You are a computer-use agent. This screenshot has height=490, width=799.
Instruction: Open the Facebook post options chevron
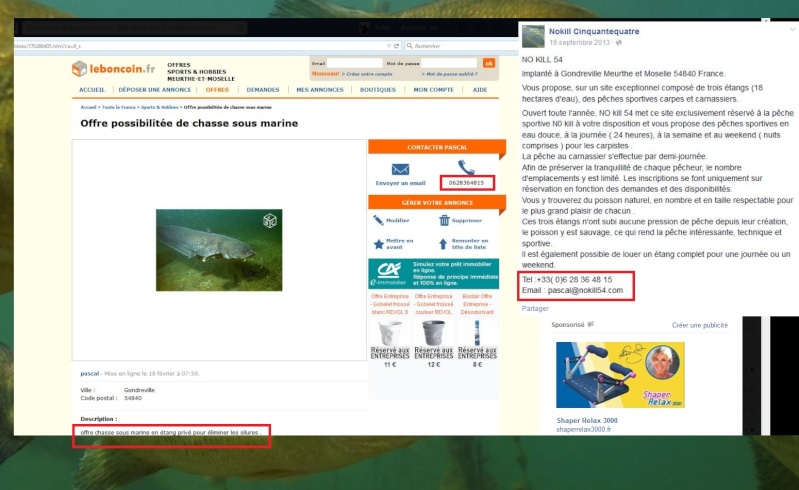coord(792,30)
